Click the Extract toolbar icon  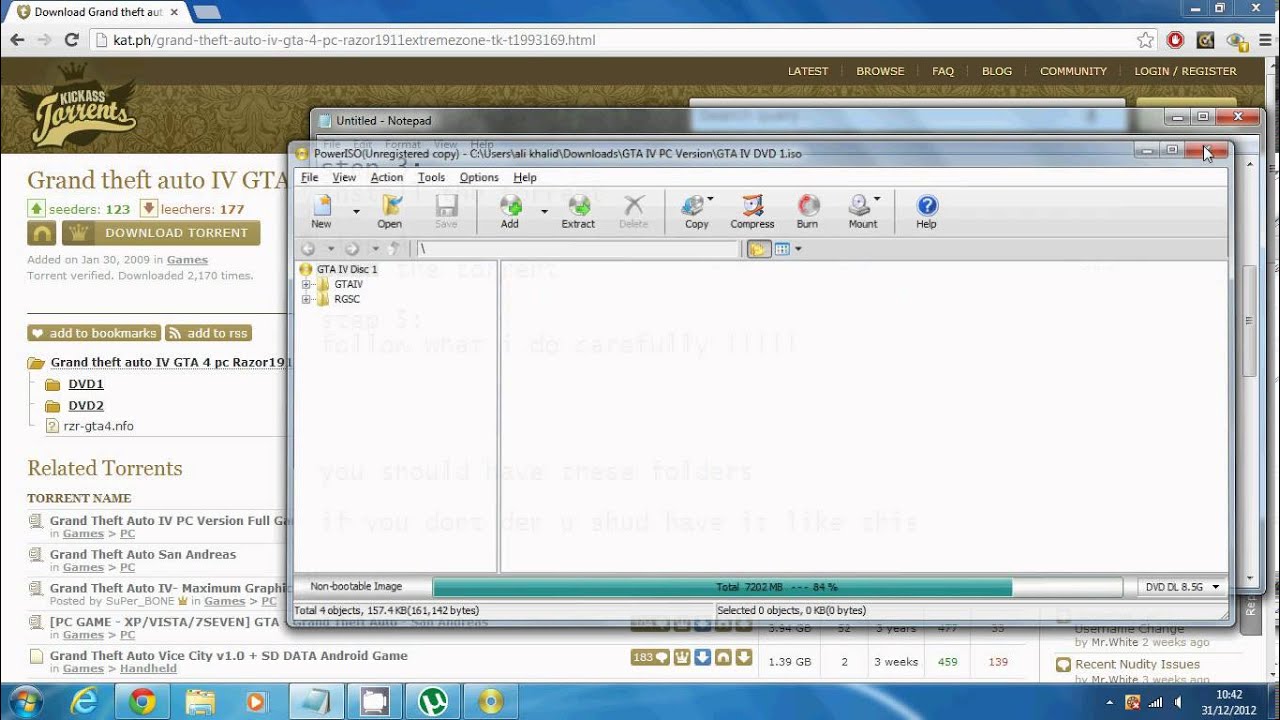pos(578,211)
